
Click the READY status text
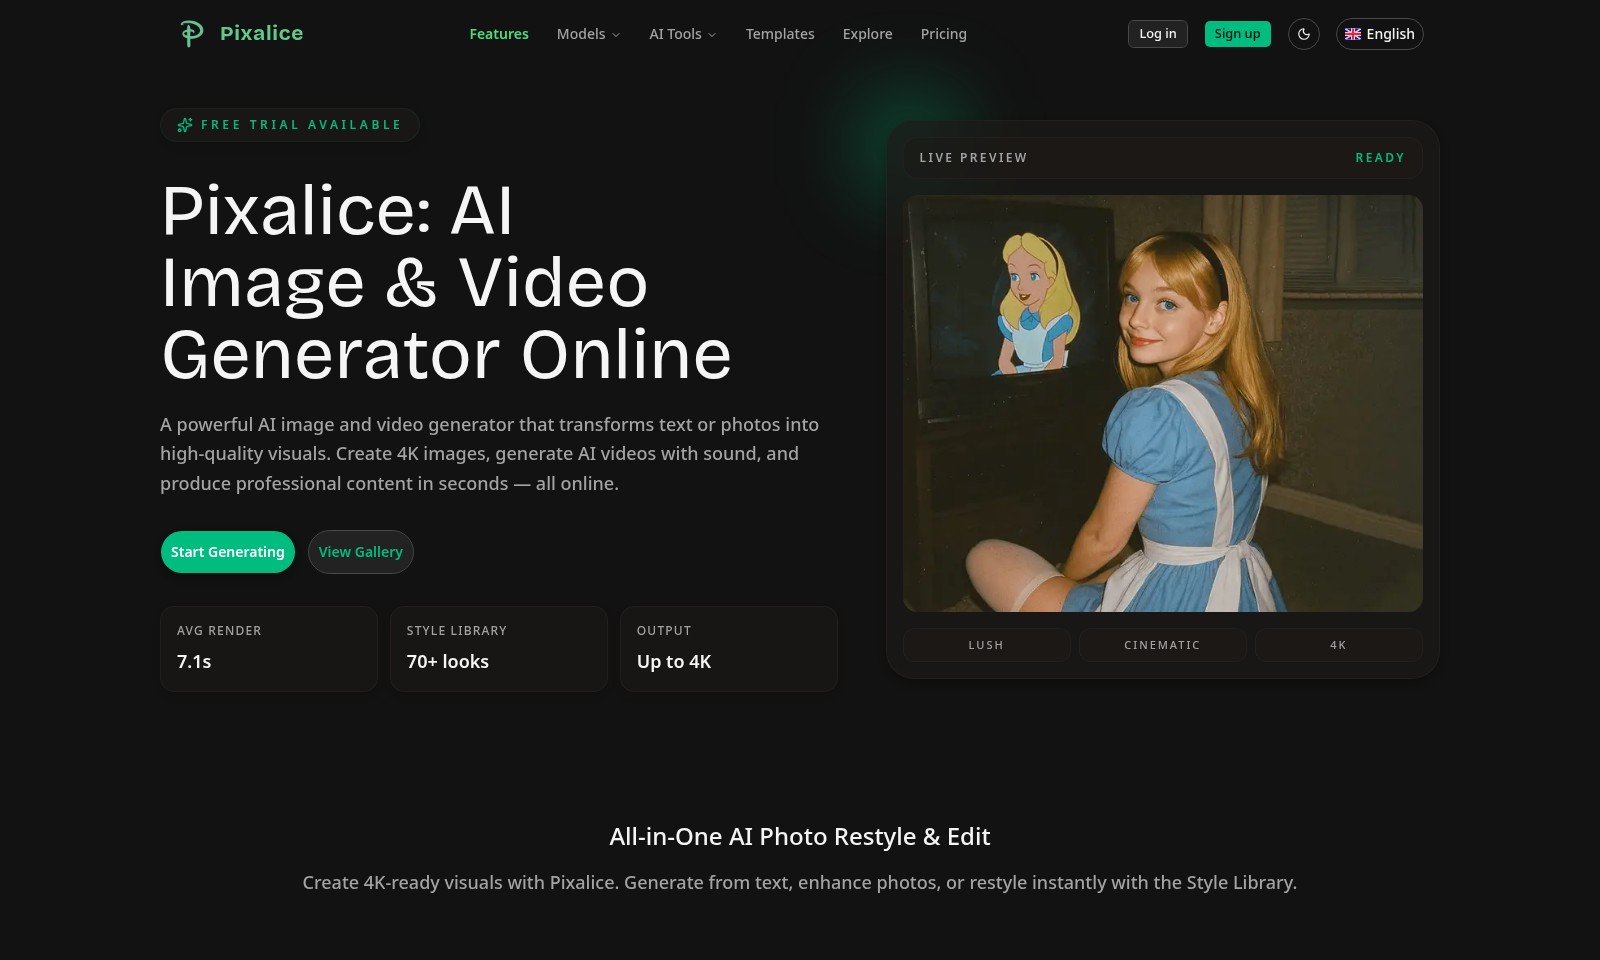(1380, 158)
